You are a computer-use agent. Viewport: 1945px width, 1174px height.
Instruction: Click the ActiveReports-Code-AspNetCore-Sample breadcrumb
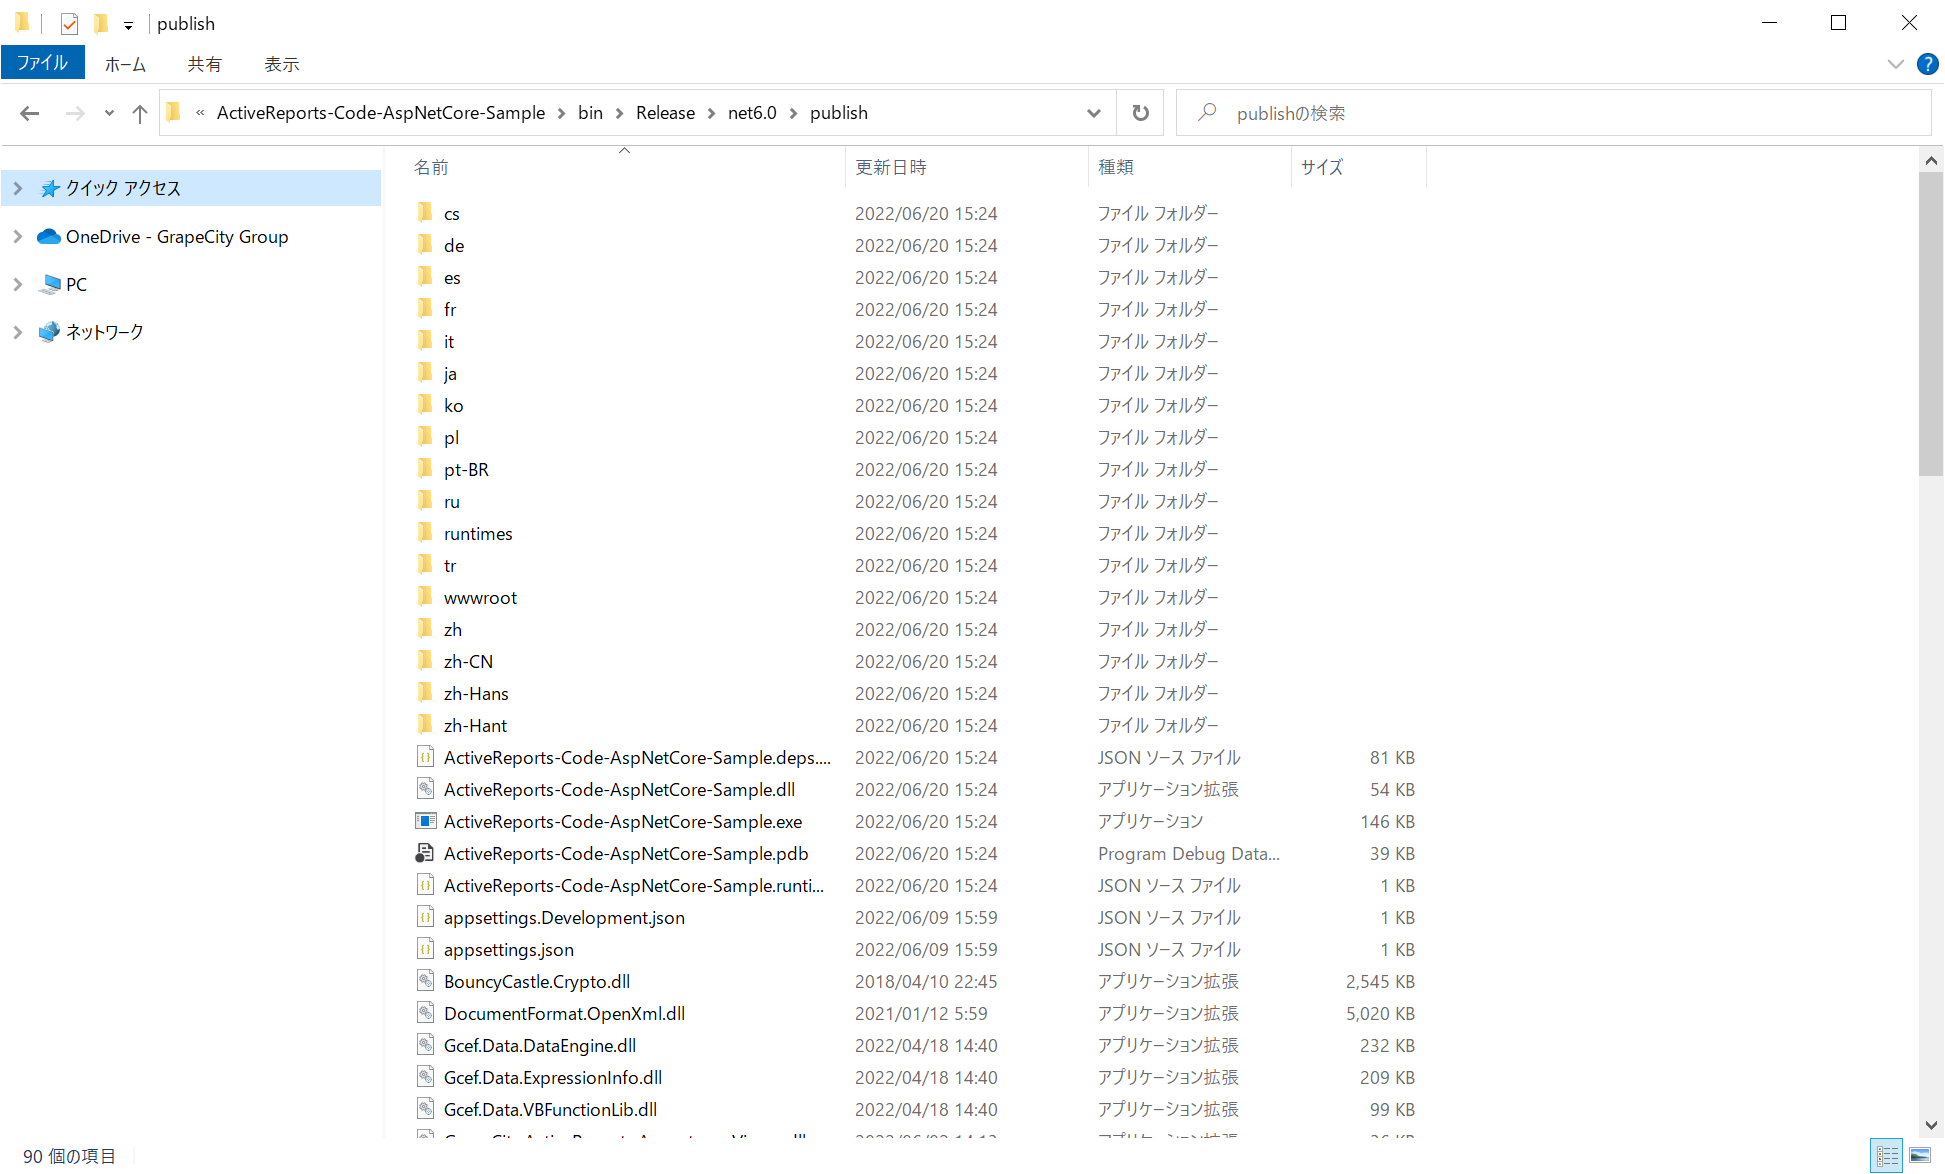[381, 113]
